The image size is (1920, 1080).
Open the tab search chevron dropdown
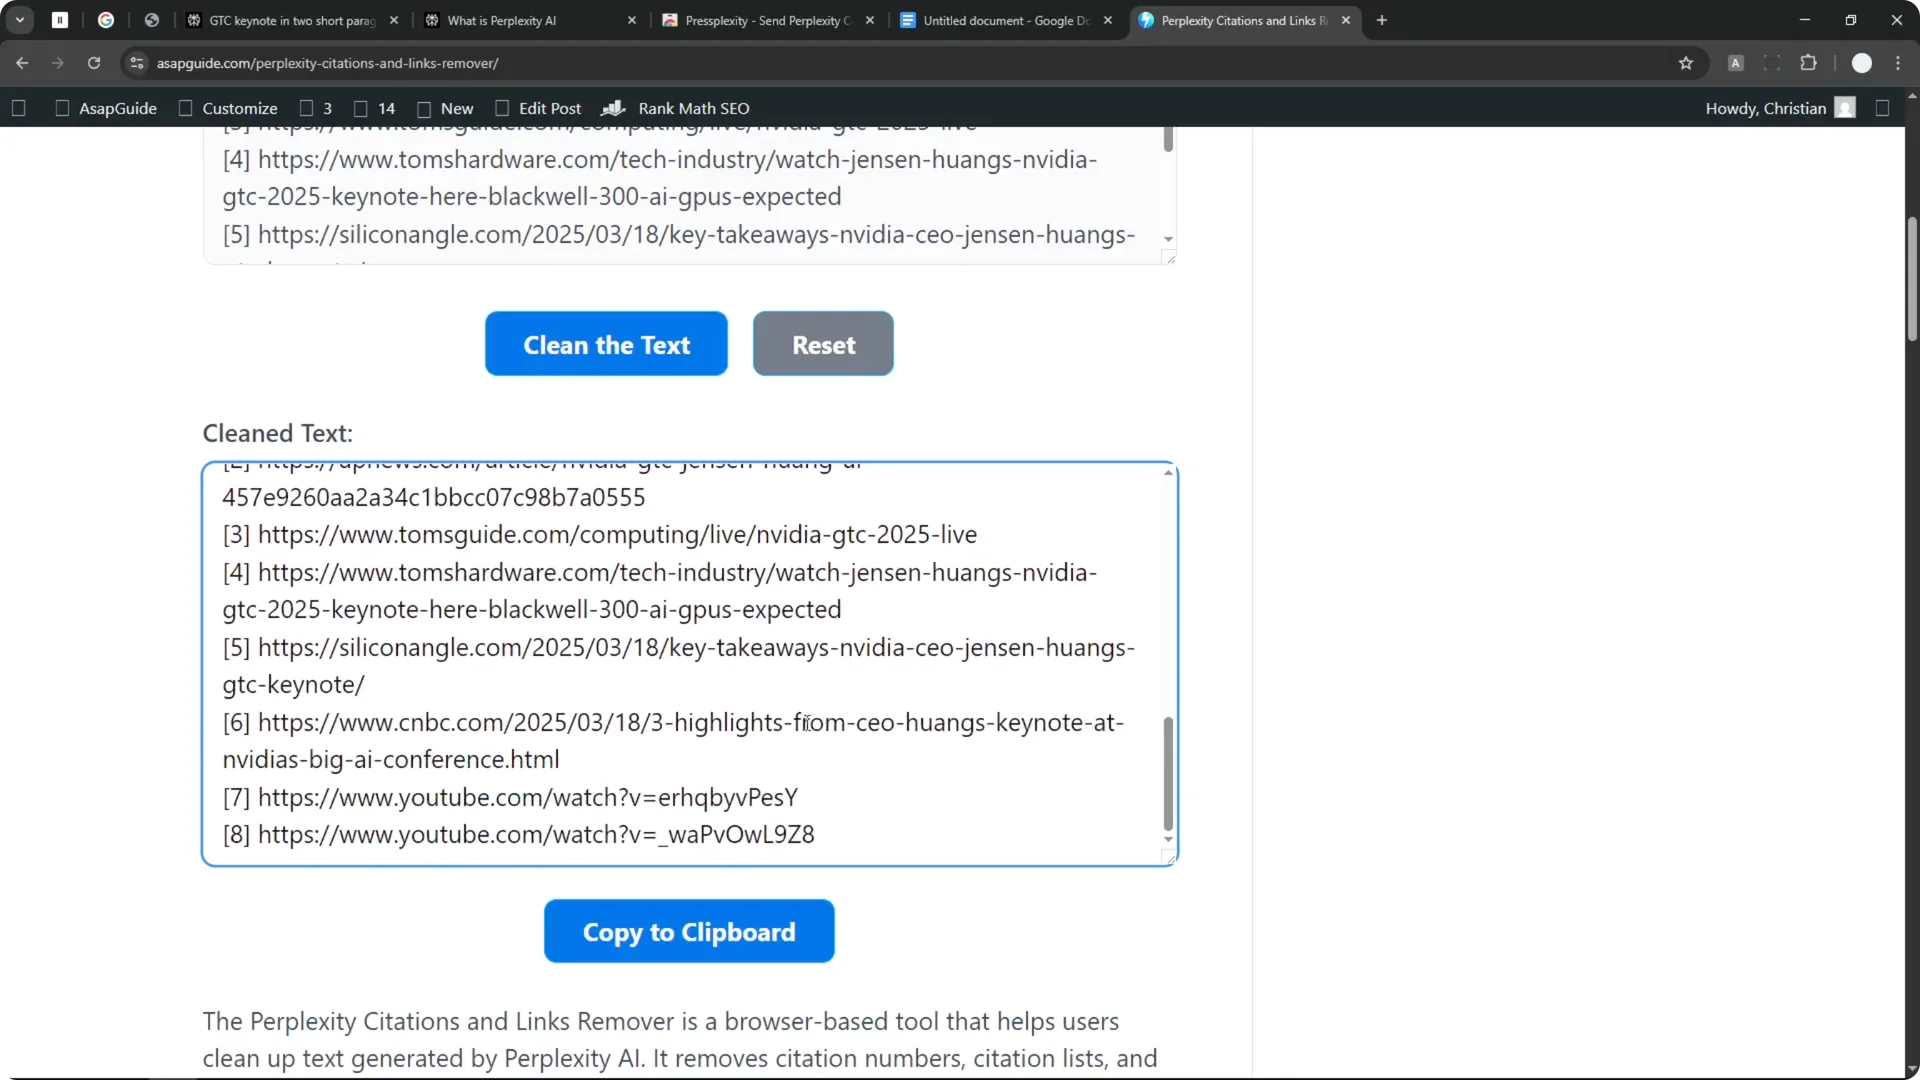coord(20,20)
